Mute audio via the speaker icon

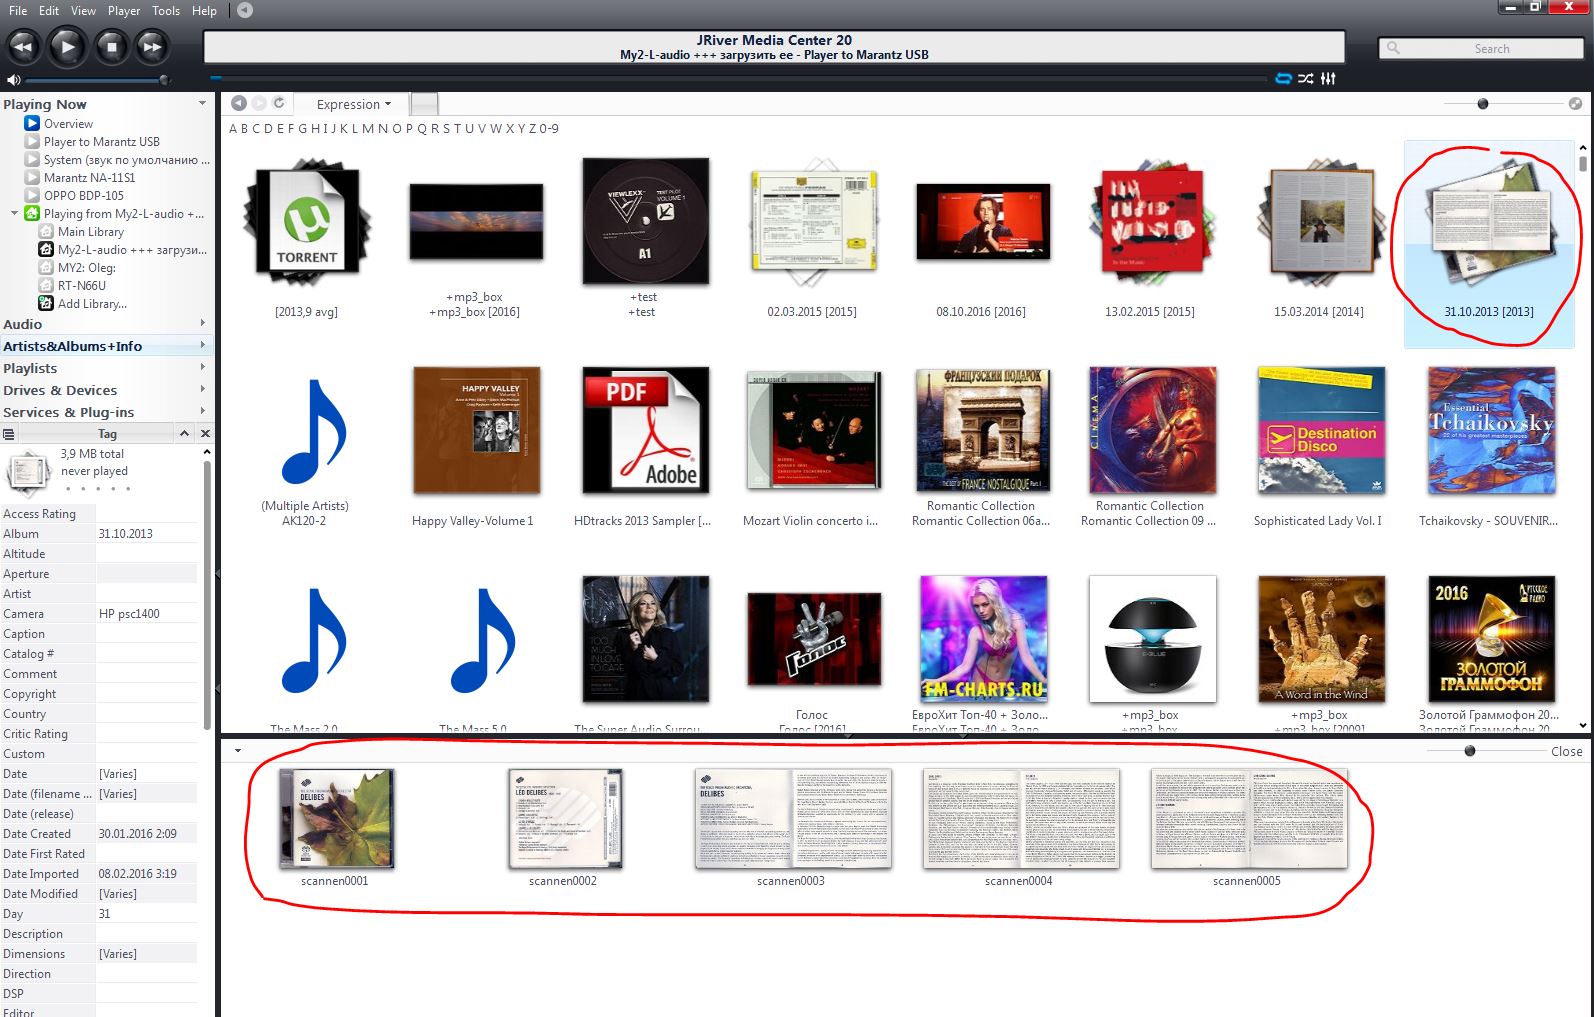[13, 80]
